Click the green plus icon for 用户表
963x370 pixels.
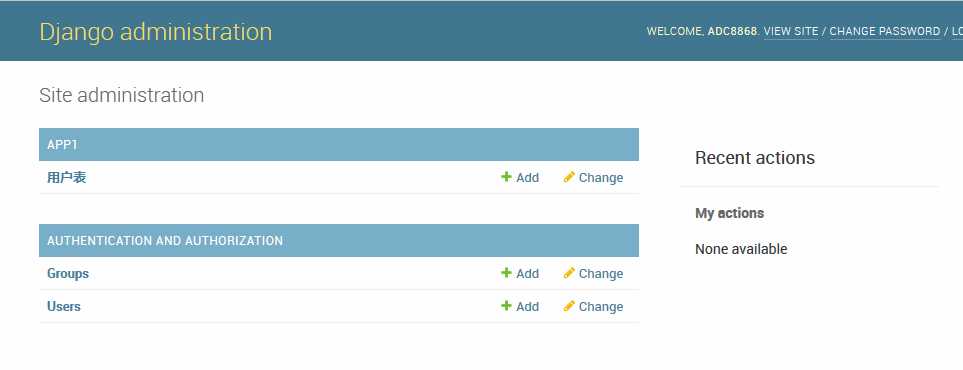click(506, 177)
